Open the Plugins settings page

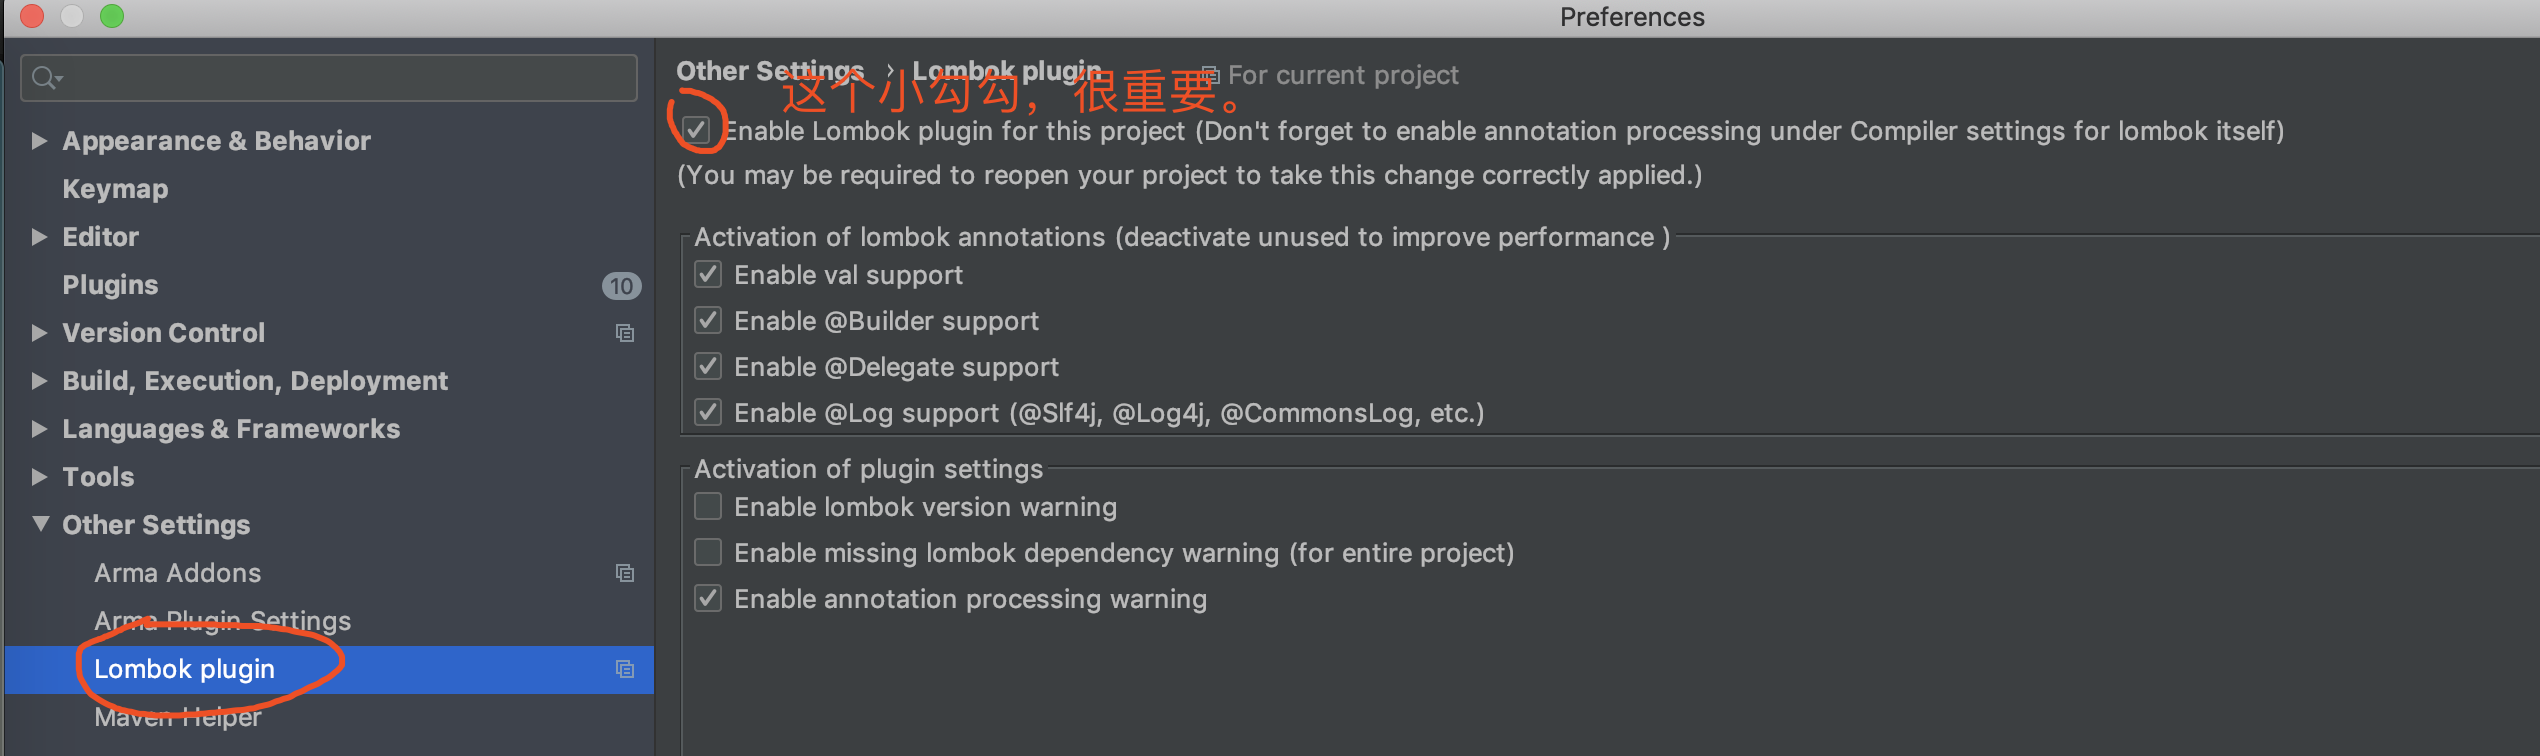pyautogui.click(x=110, y=285)
